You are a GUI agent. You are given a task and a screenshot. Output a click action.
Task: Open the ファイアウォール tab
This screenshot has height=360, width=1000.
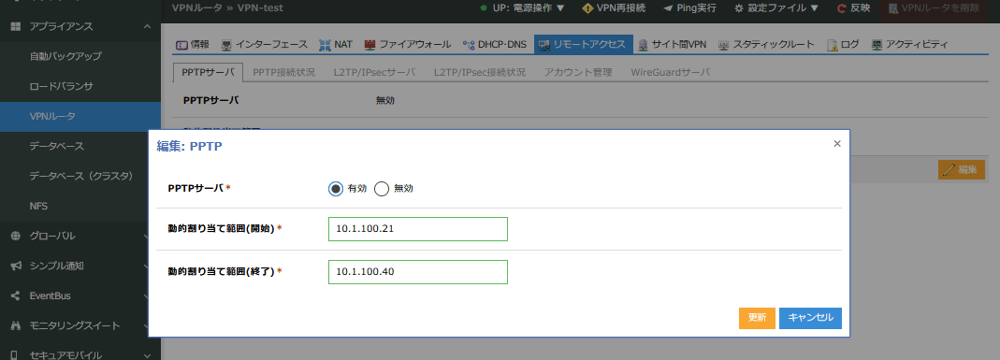pos(408,45)
